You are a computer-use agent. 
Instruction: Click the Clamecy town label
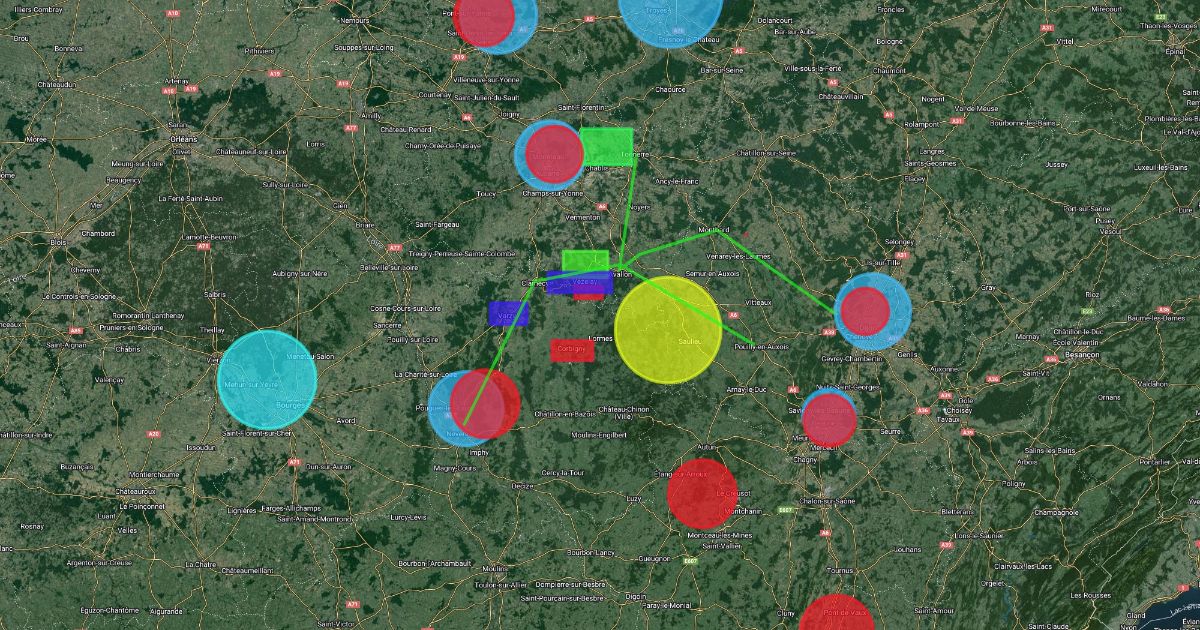point(534,283)
